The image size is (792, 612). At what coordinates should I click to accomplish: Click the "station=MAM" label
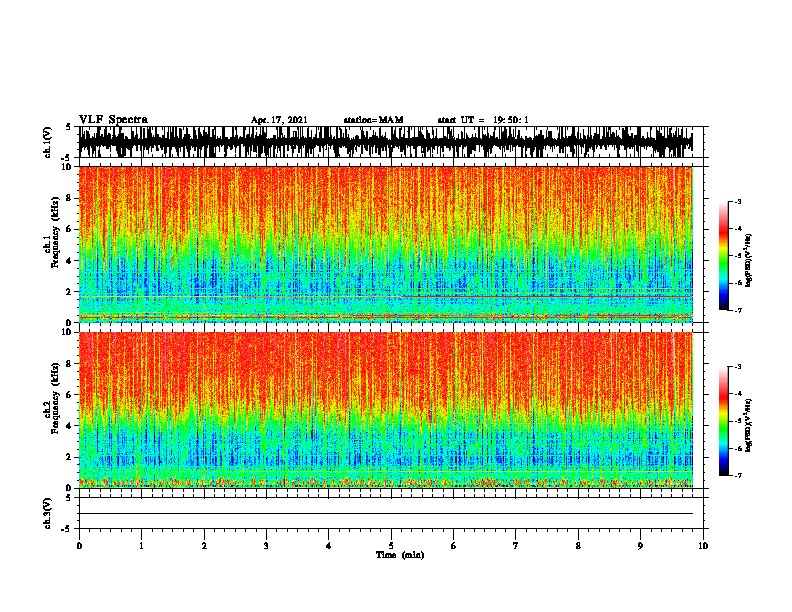(x=373, y=120)
